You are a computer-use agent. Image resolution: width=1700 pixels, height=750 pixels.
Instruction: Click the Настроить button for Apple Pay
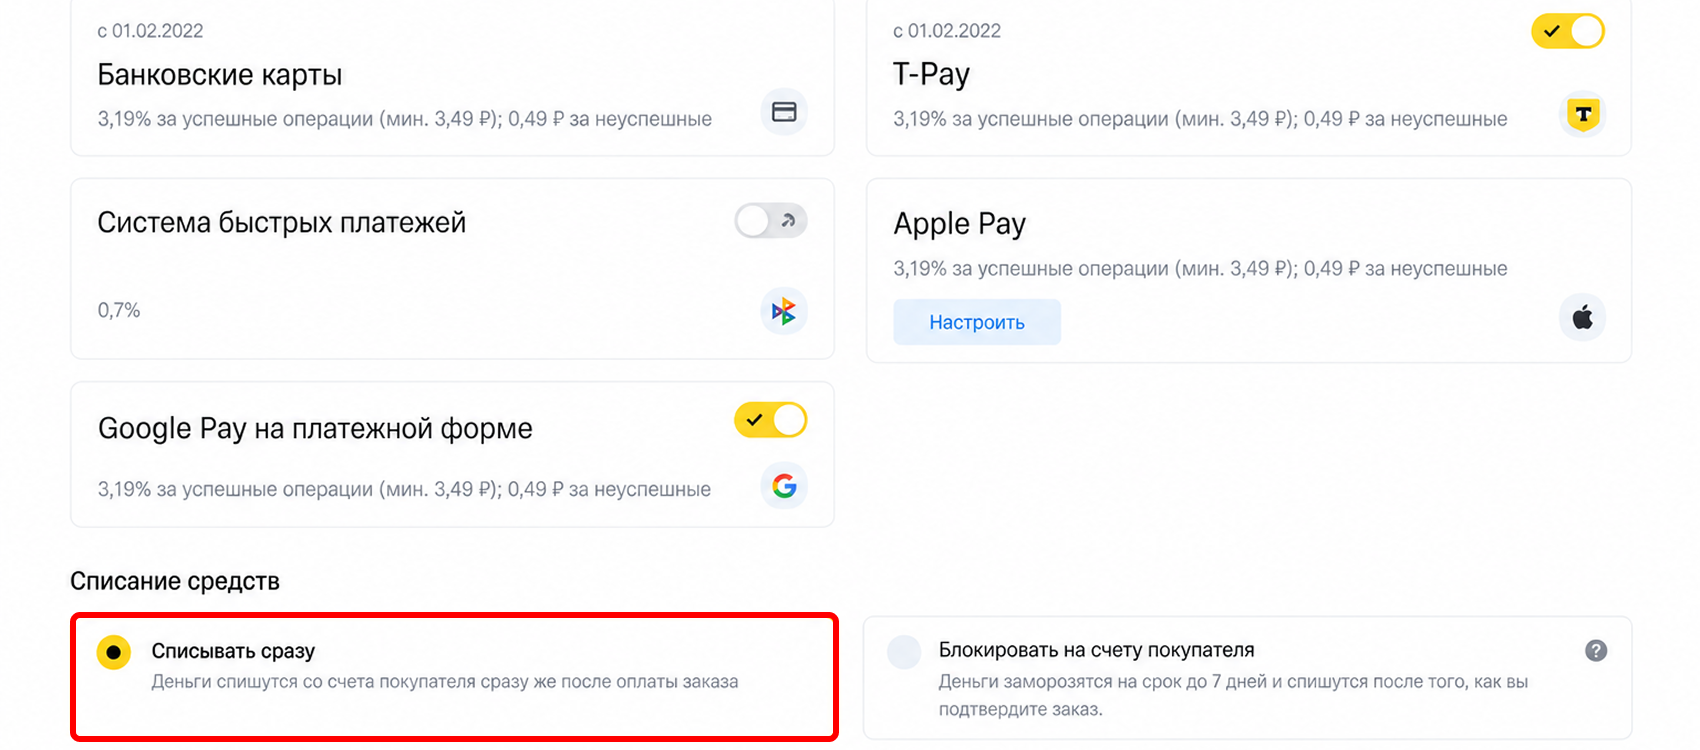pos(977,322)
